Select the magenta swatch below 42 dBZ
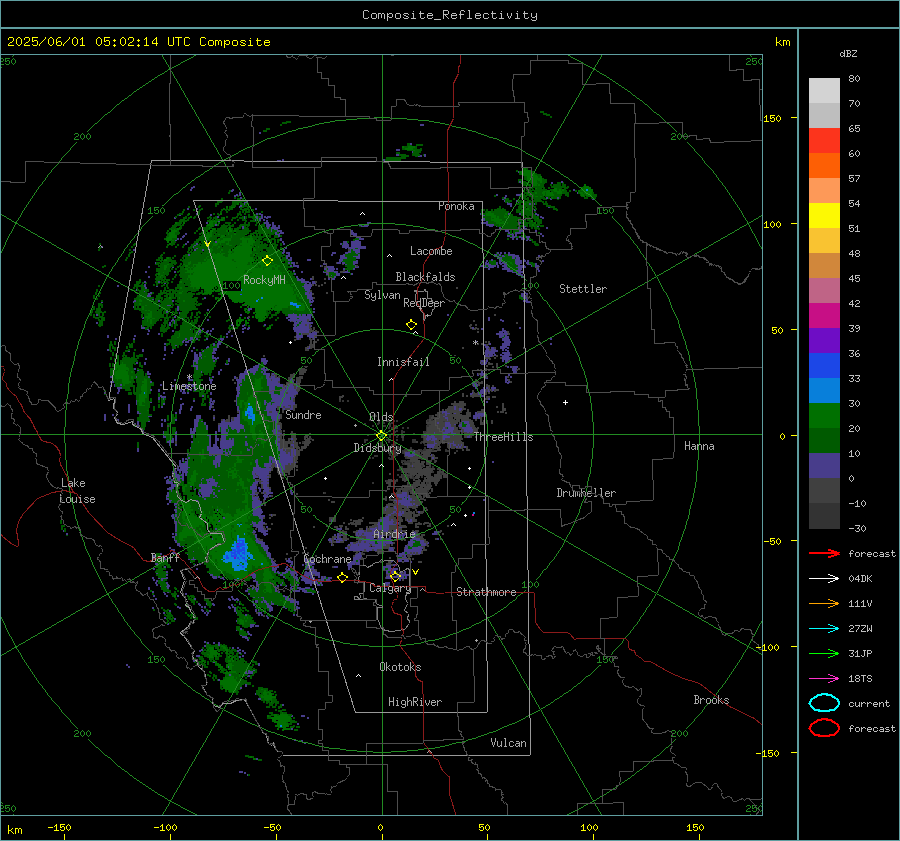This screenshot has height=841, width=900. 824,315
